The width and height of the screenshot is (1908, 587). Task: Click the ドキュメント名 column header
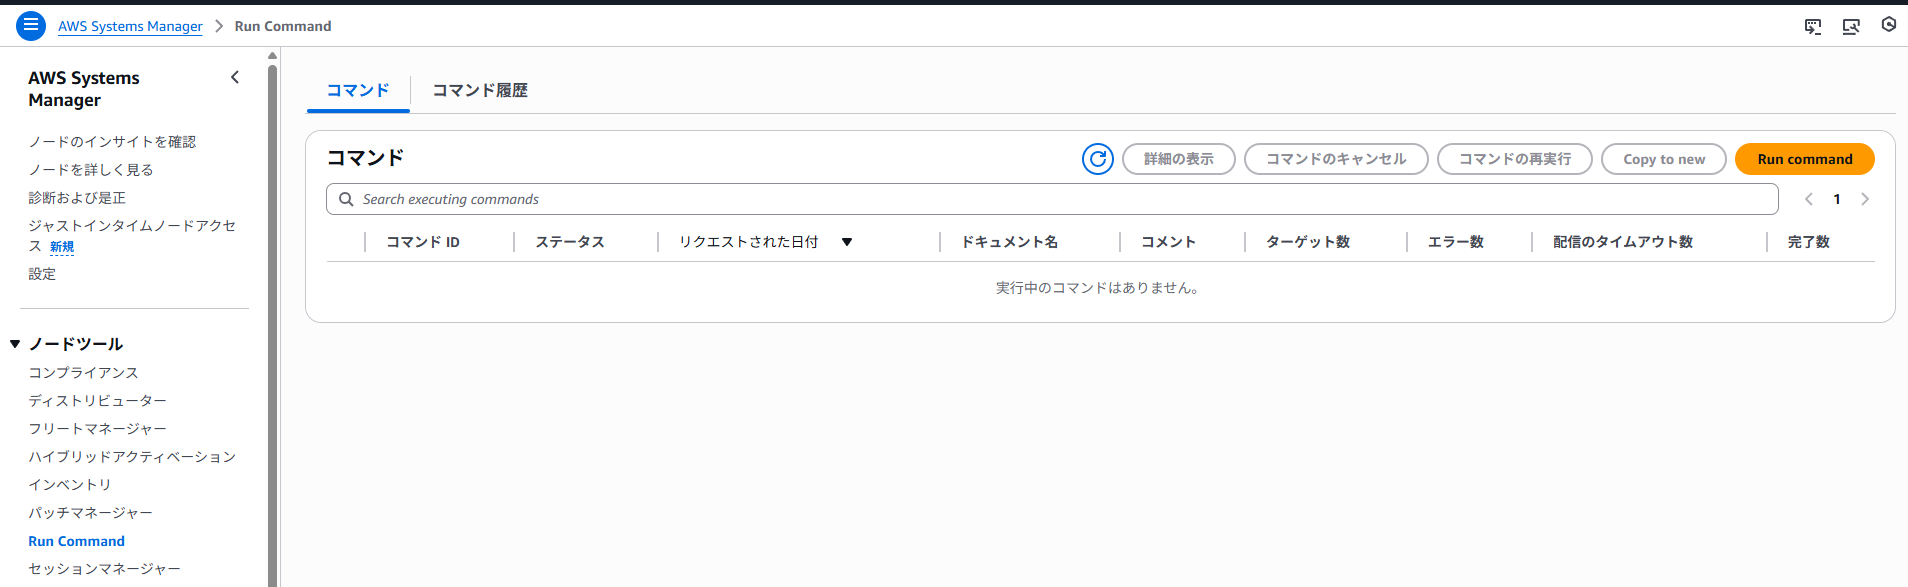pos(1010,242)
